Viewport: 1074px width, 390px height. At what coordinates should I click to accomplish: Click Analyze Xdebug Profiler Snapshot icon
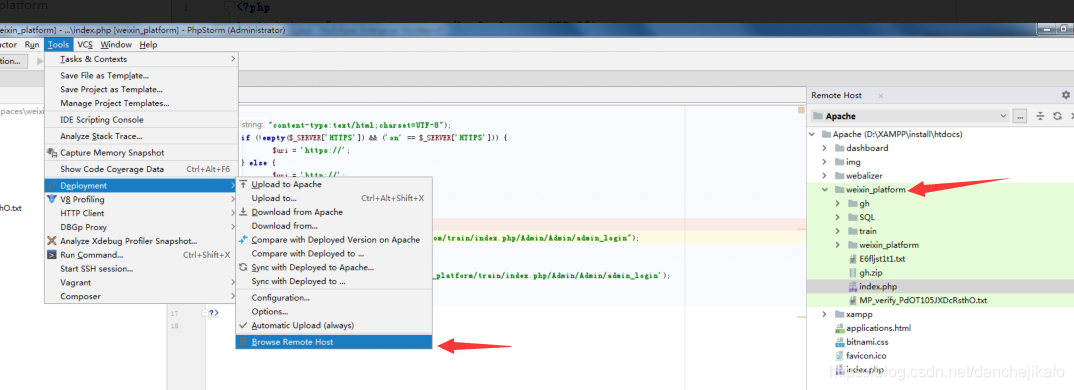pyautogui.click(x=51, y=241)
